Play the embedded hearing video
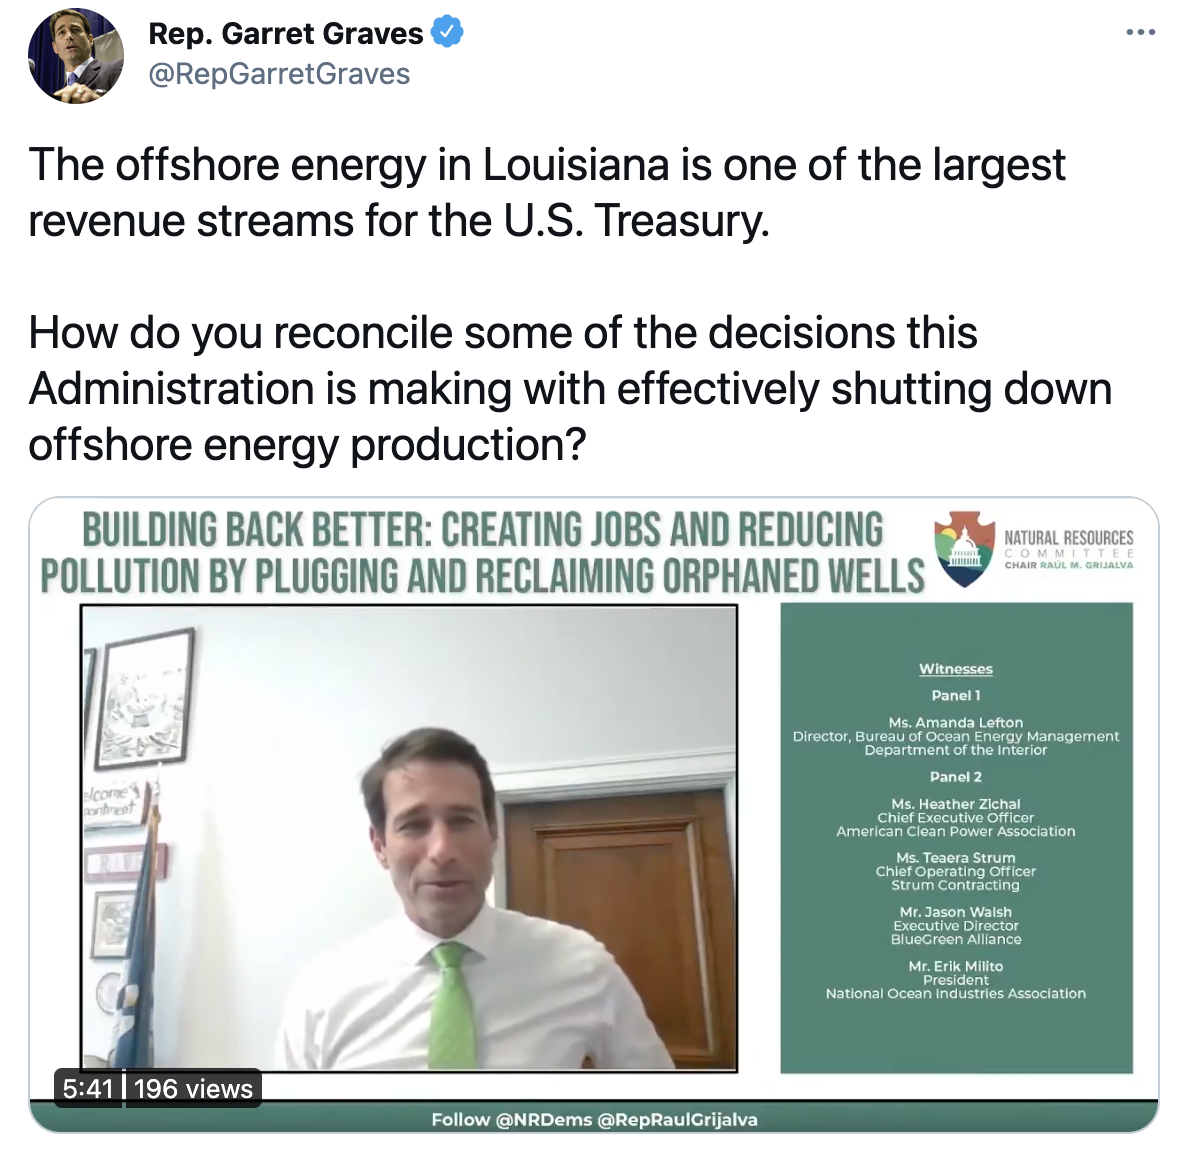This screenshot has height=1162, width=1186. click(x=594, y=814)
